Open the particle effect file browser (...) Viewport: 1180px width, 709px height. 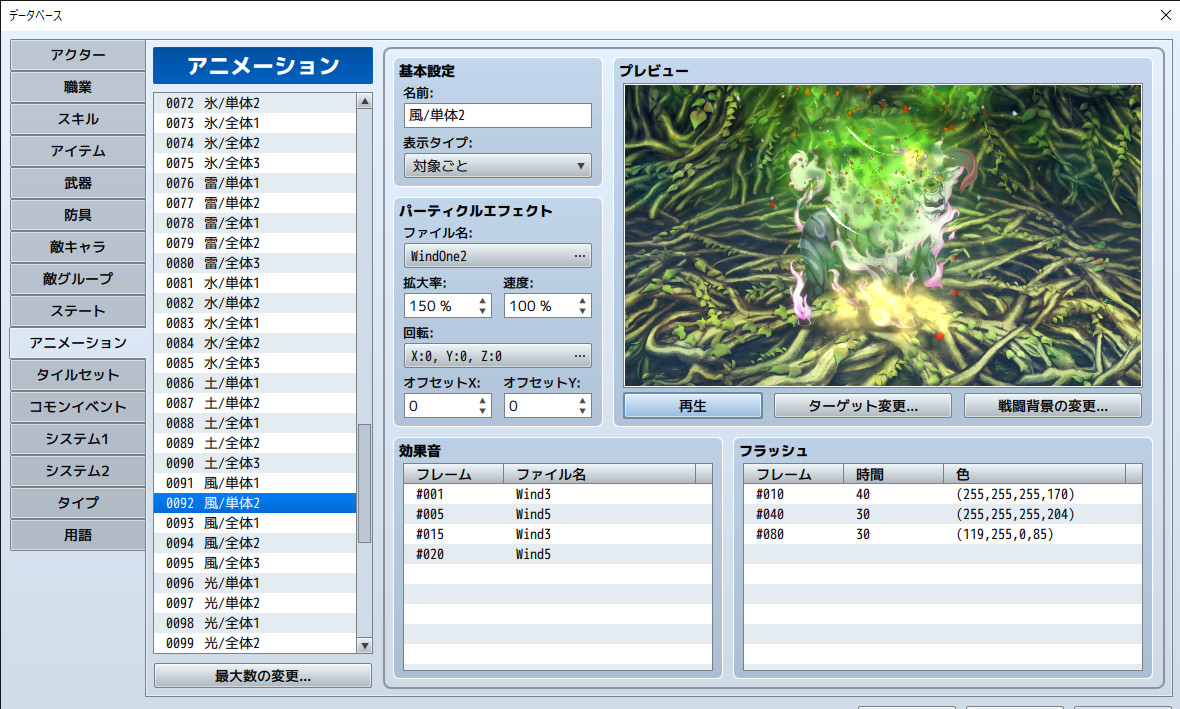(581, 256)
